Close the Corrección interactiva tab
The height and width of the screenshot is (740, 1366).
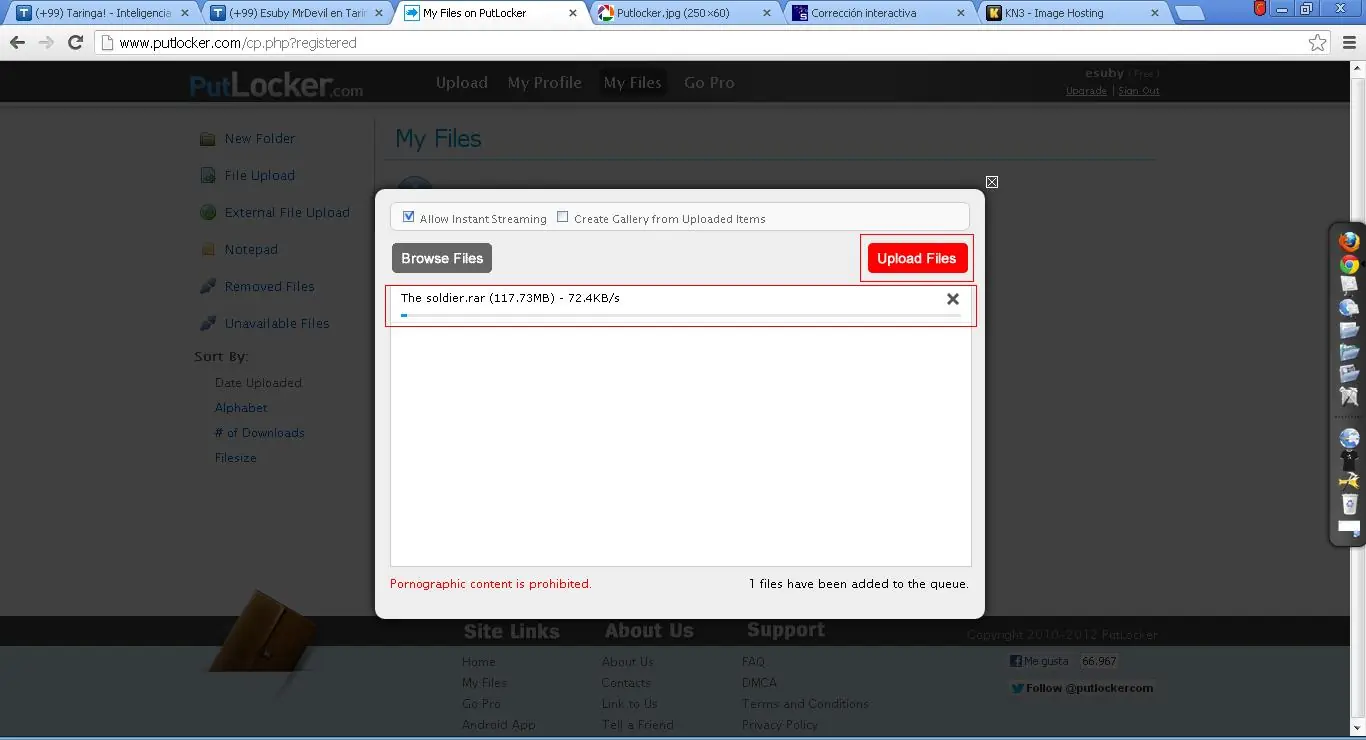(960, 13)
